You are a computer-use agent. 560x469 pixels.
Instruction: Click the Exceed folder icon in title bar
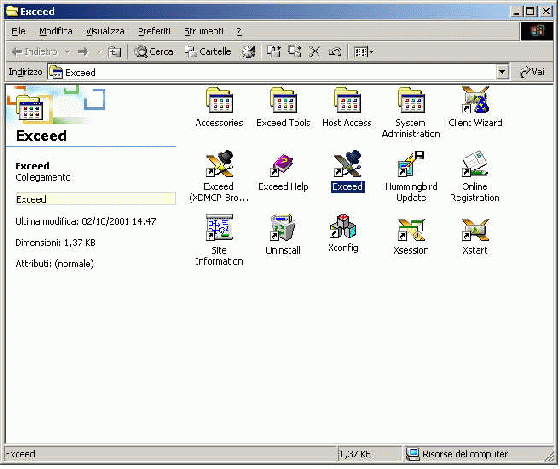tap(12, 11)
